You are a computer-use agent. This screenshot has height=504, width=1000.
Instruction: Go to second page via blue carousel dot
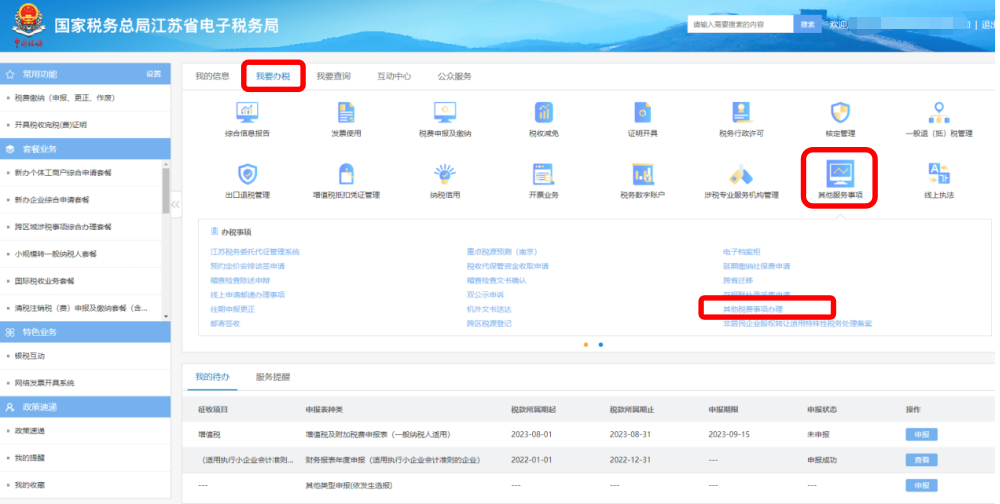[601, 345]
